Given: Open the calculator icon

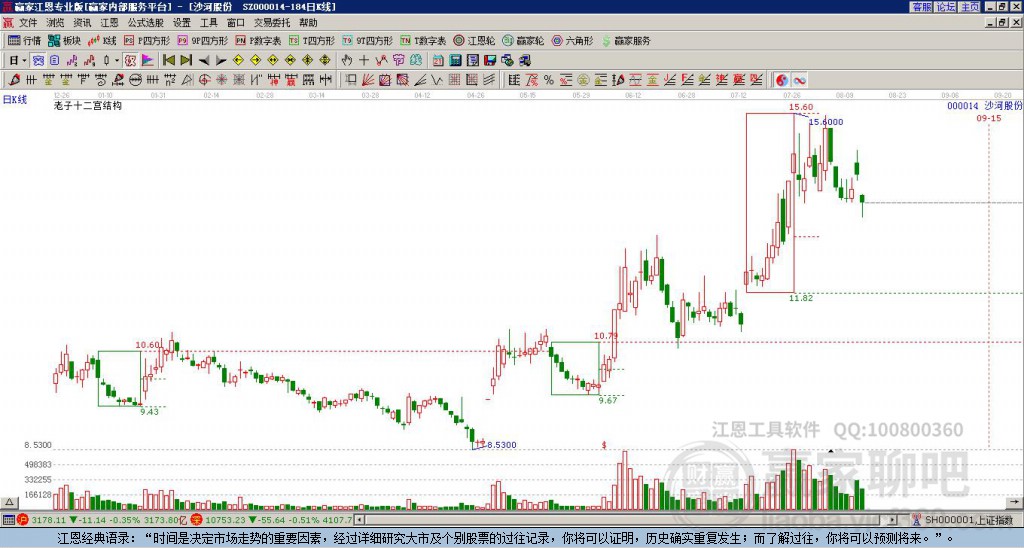Looking at the screenshot, I should (x=455, y=61).
